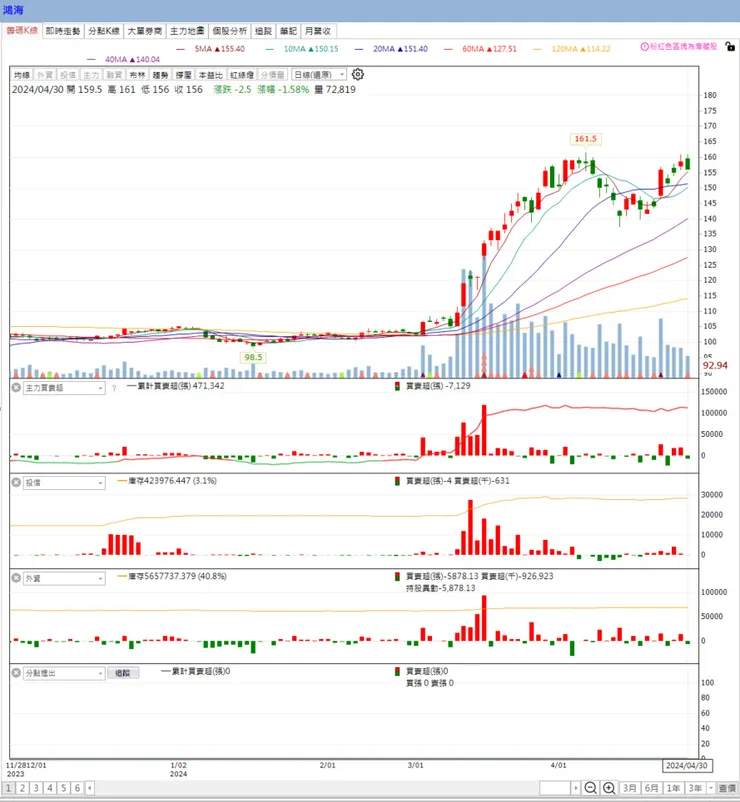
Task: Toggle the 投信 overlay button in chart toolbar
Action: pyautogui.click(x=68, y=75)
